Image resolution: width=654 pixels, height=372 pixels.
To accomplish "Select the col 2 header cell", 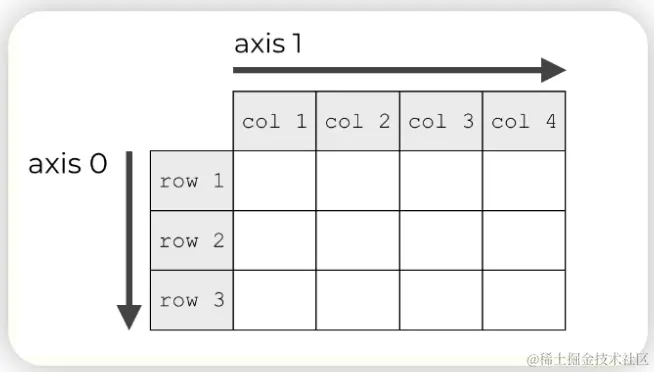I will [358, 121].
